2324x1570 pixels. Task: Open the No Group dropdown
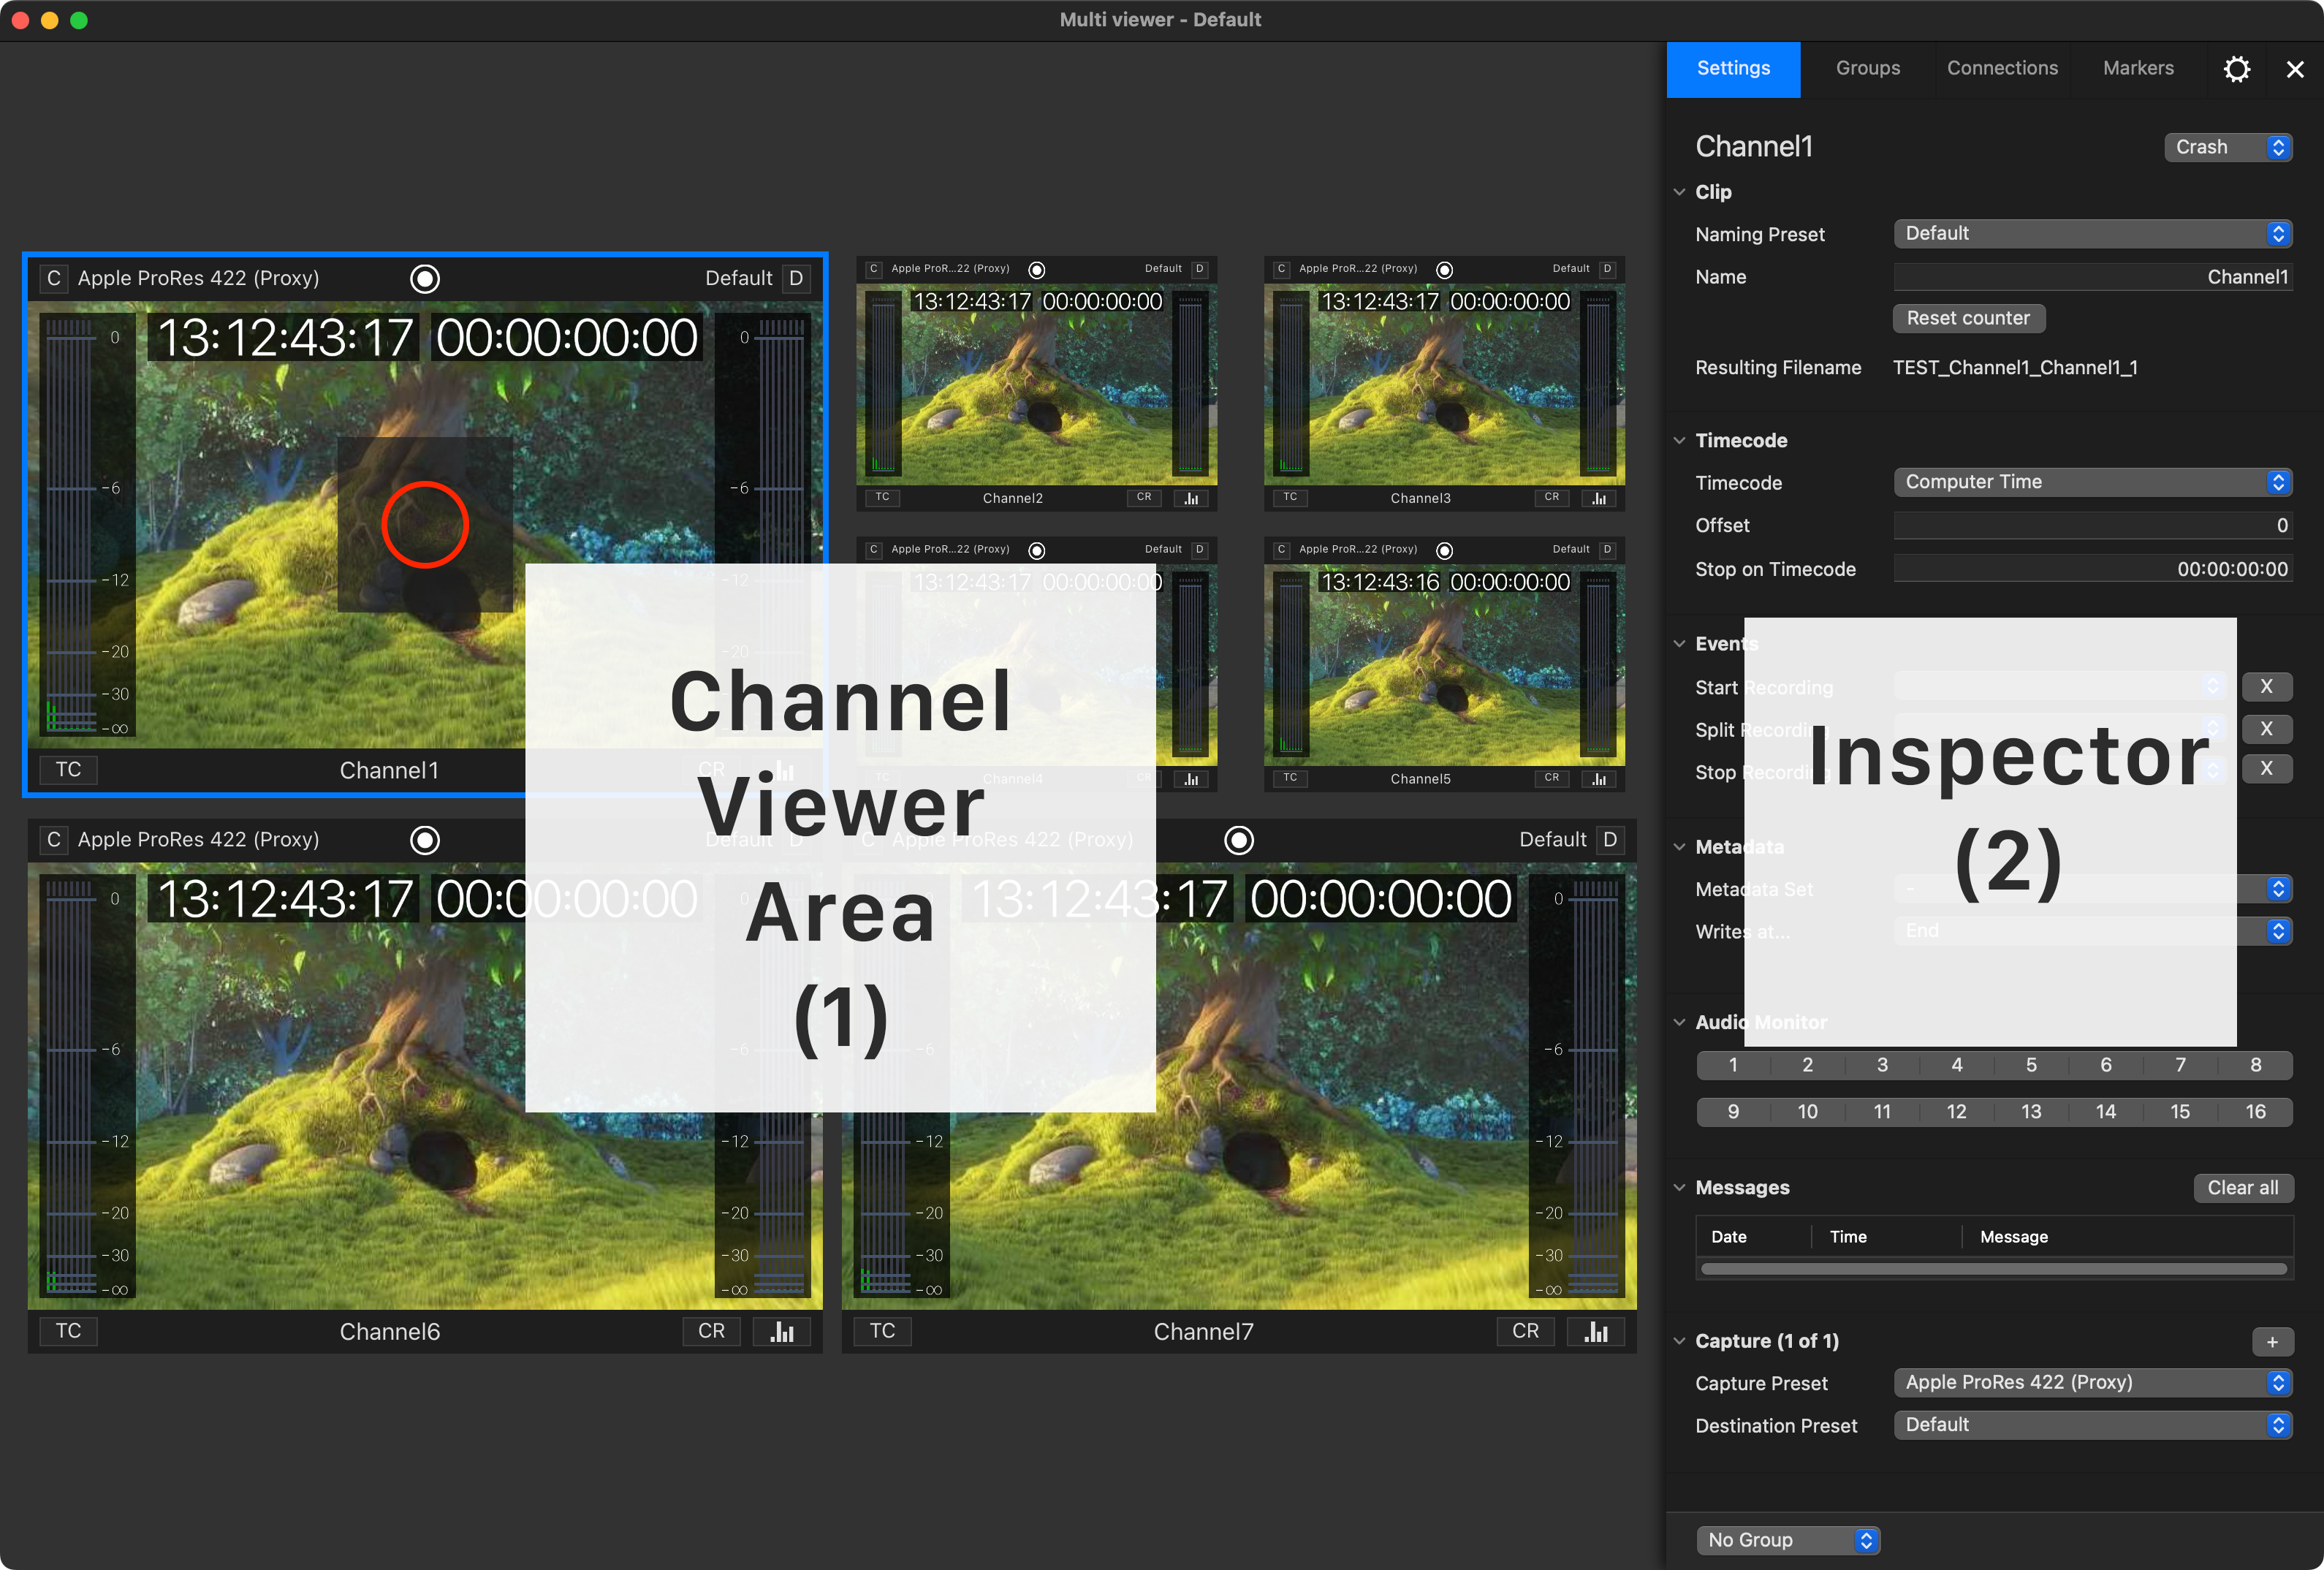click(x=1788, y=1540)
